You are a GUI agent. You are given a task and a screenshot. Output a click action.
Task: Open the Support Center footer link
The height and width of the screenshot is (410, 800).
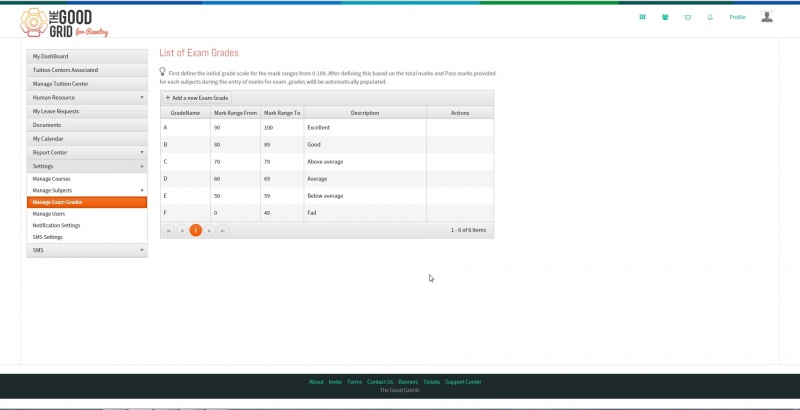pyautogui.click(x=463, y=382)
